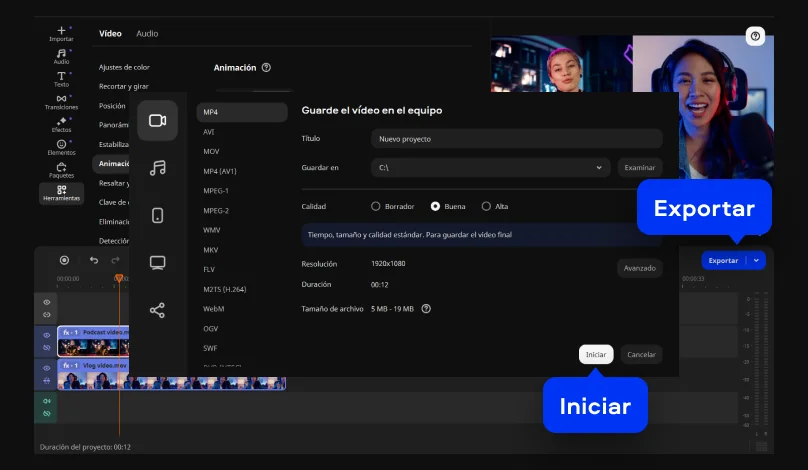Click the share/upload export icon

click(x=157, y=310)
